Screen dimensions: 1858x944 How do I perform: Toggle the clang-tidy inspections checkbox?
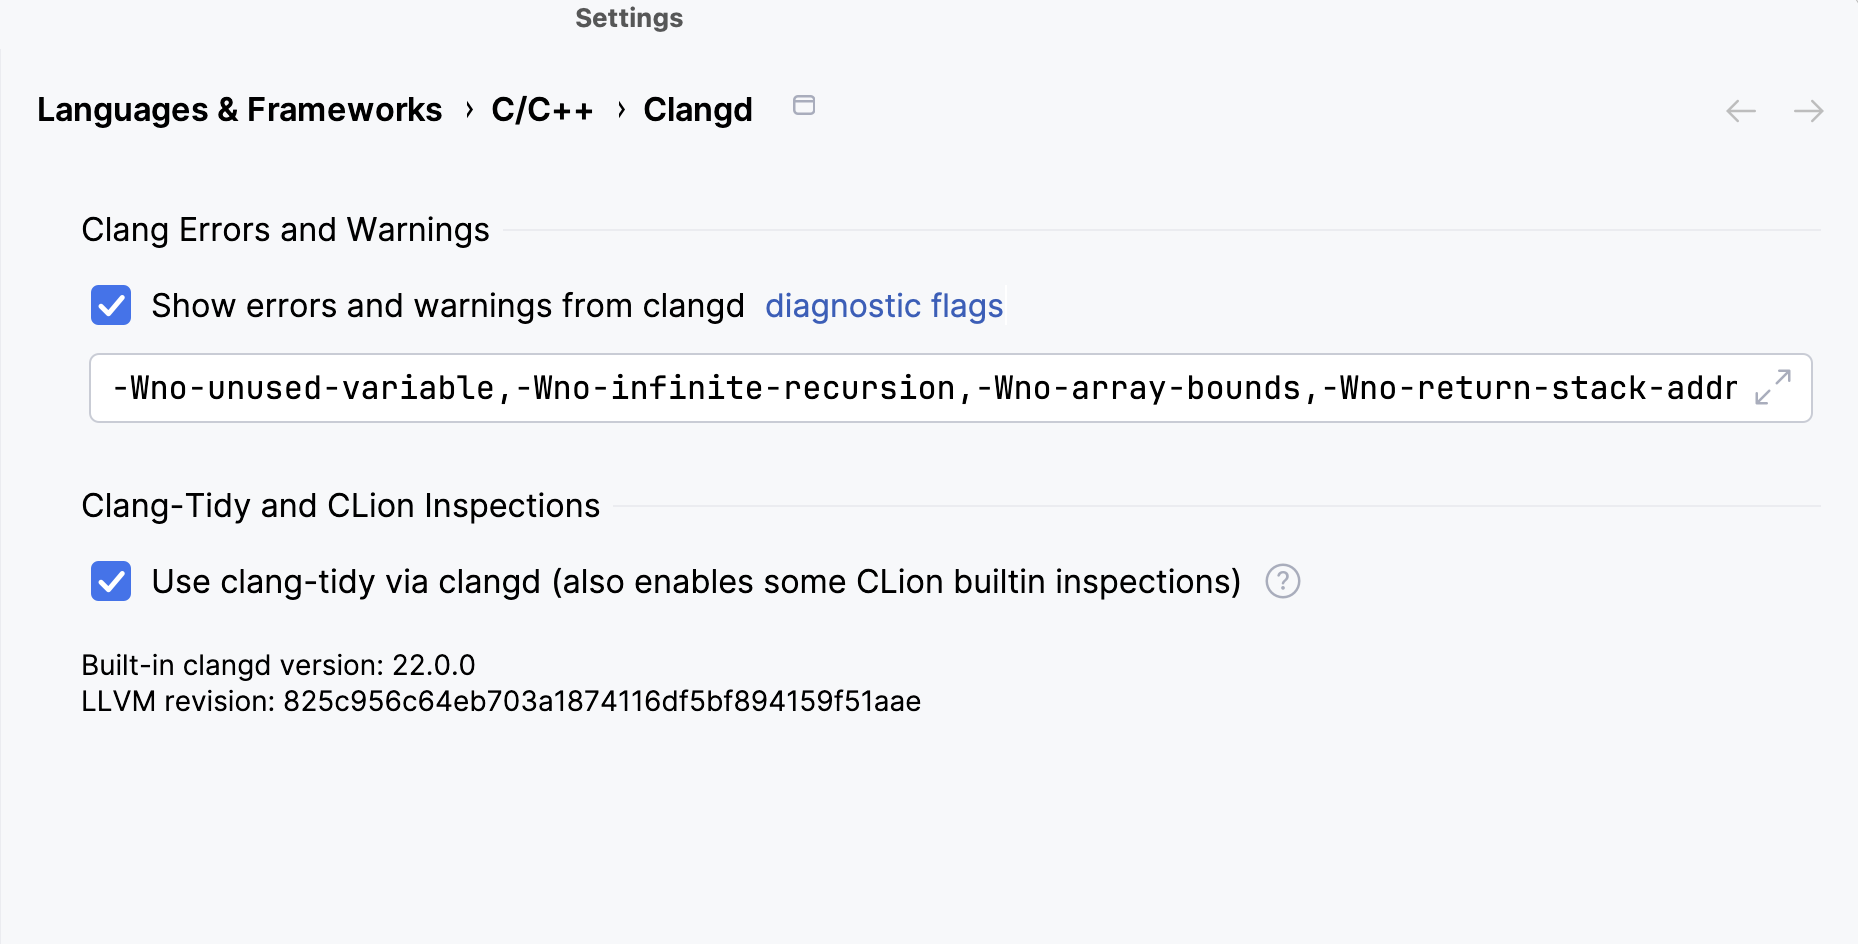coord(111,582)
